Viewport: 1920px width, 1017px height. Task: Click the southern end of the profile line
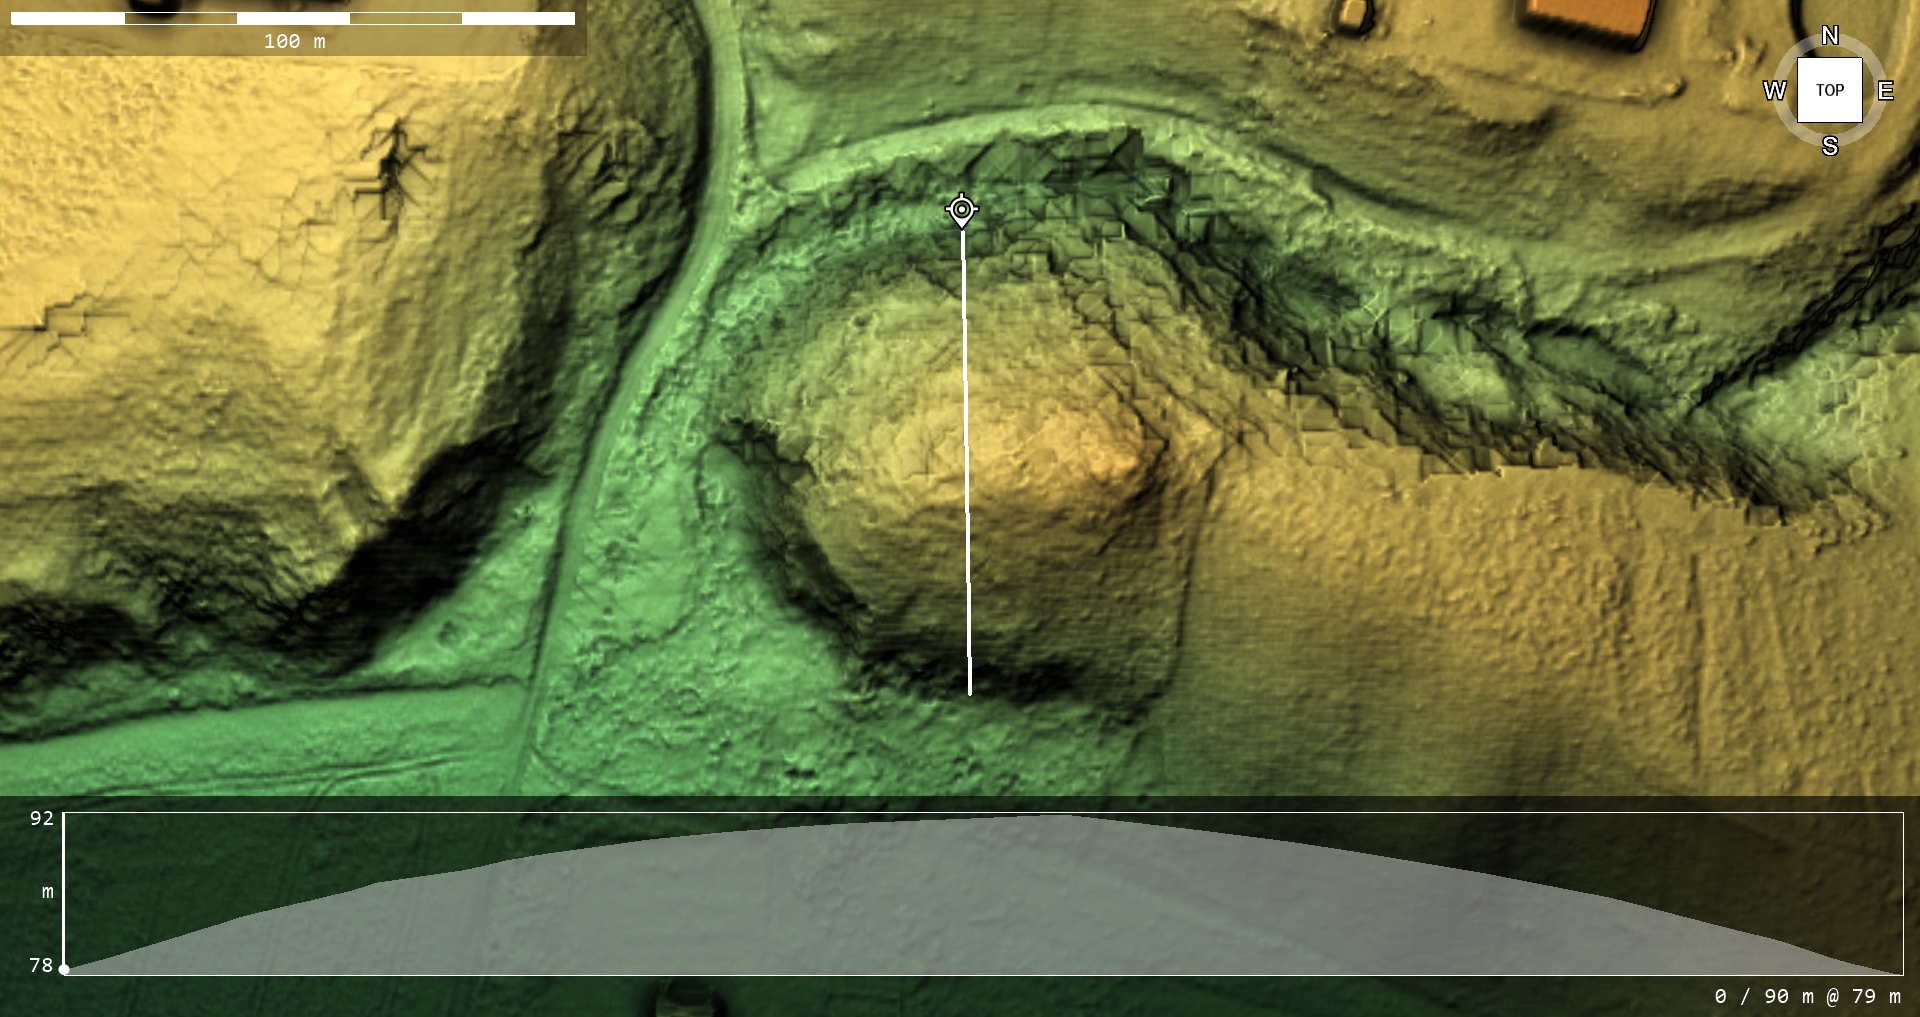(969, 692)
